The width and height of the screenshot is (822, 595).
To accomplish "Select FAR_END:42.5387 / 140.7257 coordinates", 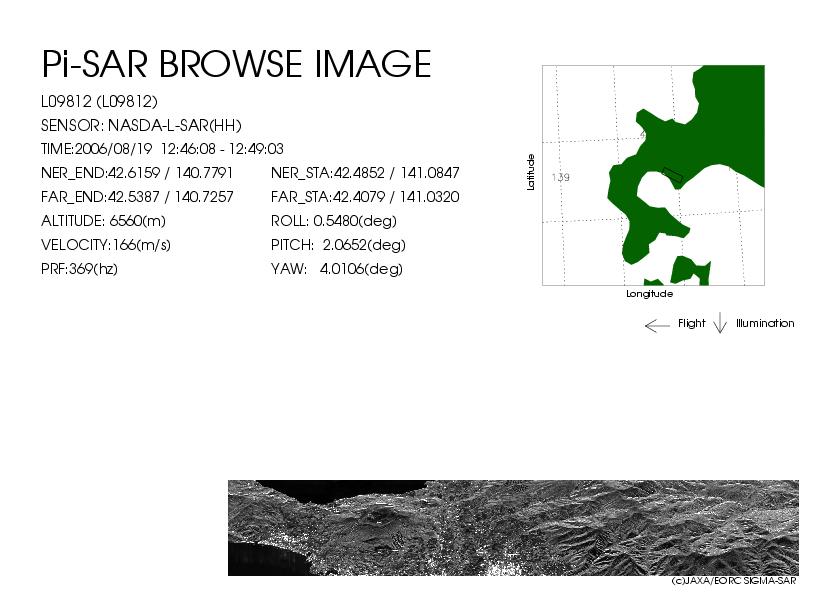I will pyautogui.click(x=137, y=197).
